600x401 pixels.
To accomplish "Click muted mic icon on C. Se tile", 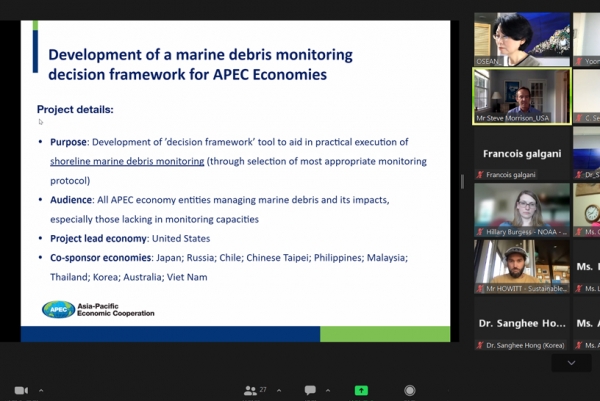I will [x=579, y=118].
